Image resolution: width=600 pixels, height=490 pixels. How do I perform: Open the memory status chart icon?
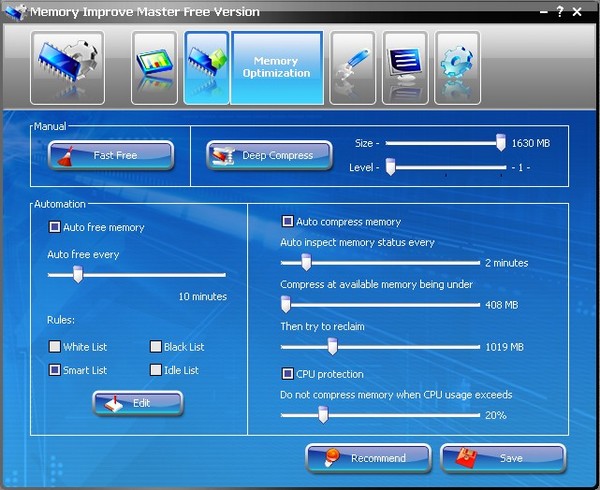(154, 68)
